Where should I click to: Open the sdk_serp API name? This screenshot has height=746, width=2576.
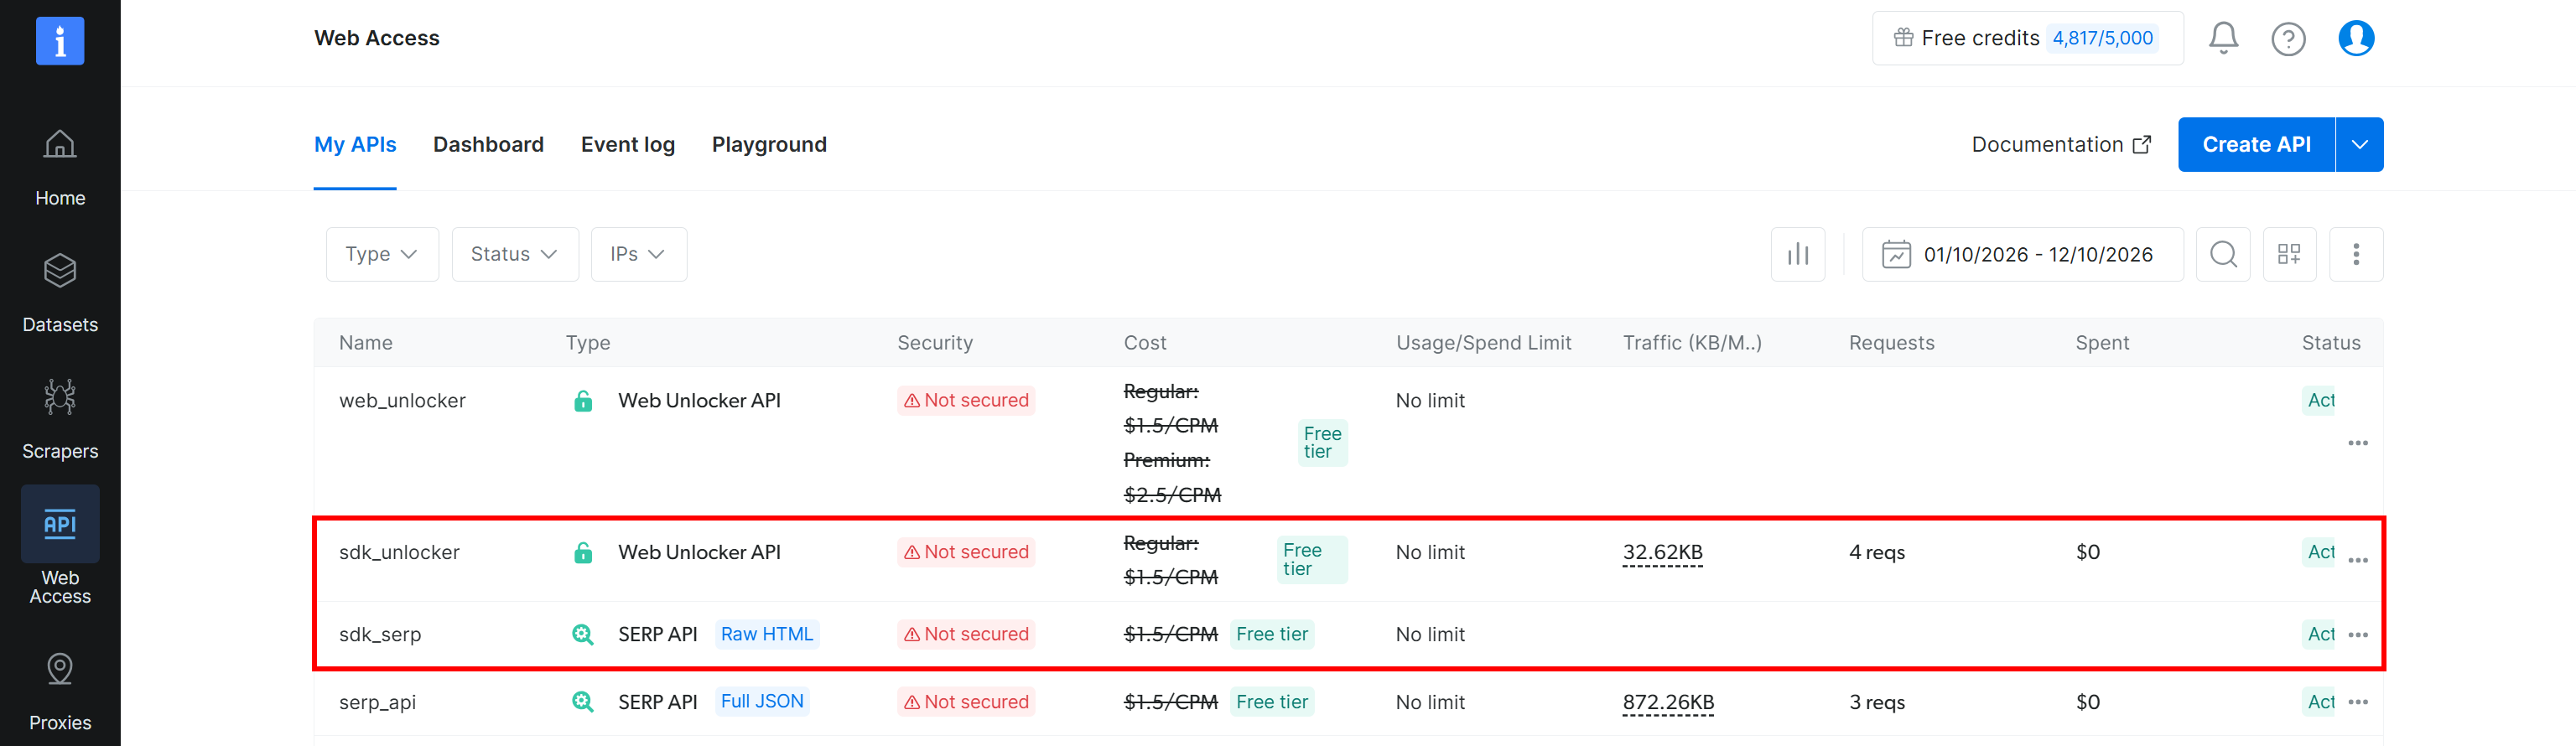[380, 634]
